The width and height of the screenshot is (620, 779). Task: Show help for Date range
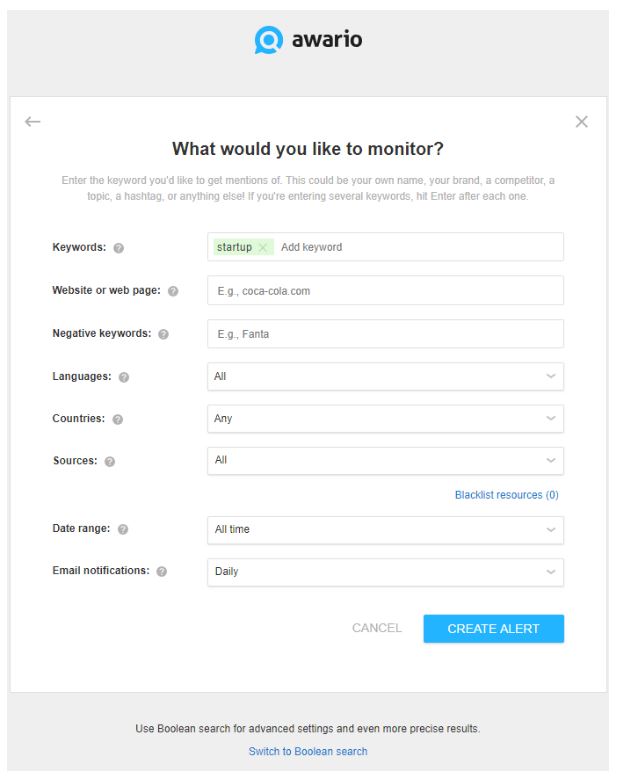(124, 529)
